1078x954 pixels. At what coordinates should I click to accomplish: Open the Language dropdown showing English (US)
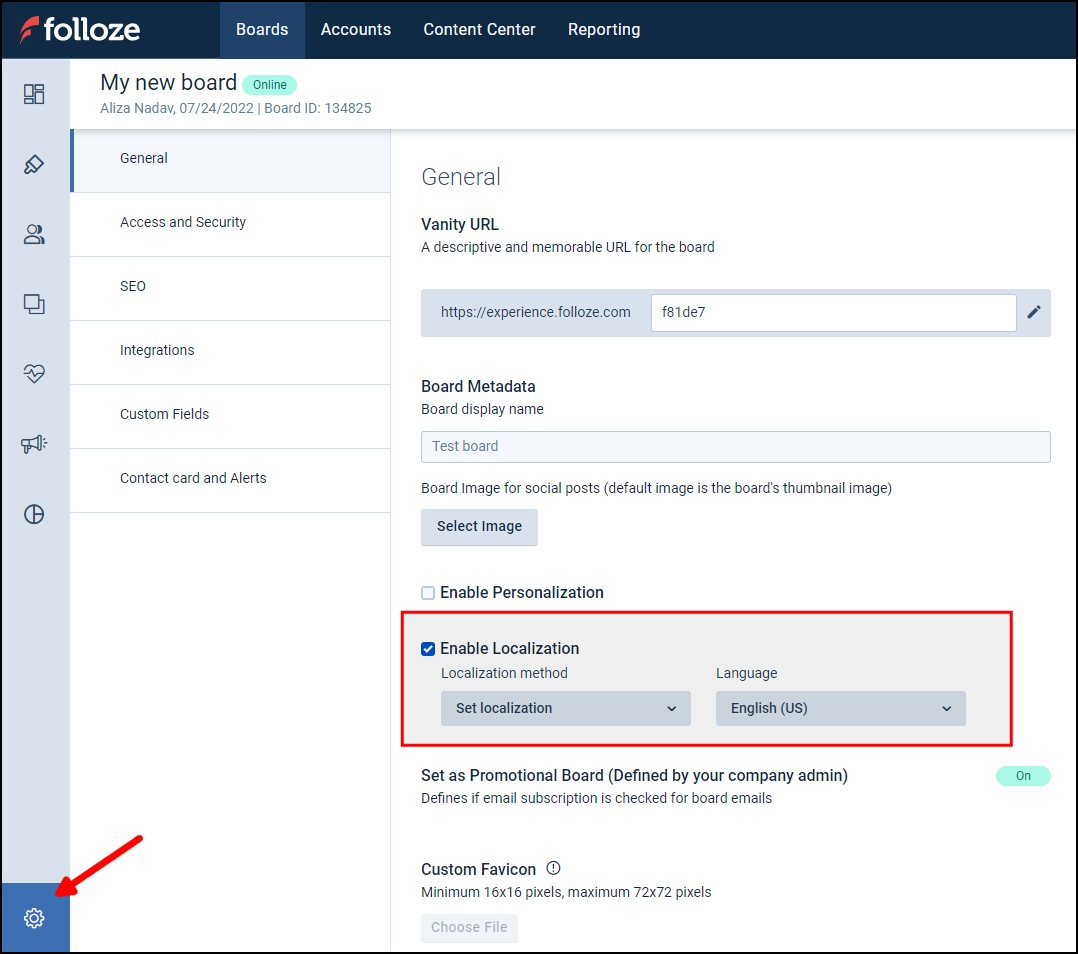tap(840, 708)
